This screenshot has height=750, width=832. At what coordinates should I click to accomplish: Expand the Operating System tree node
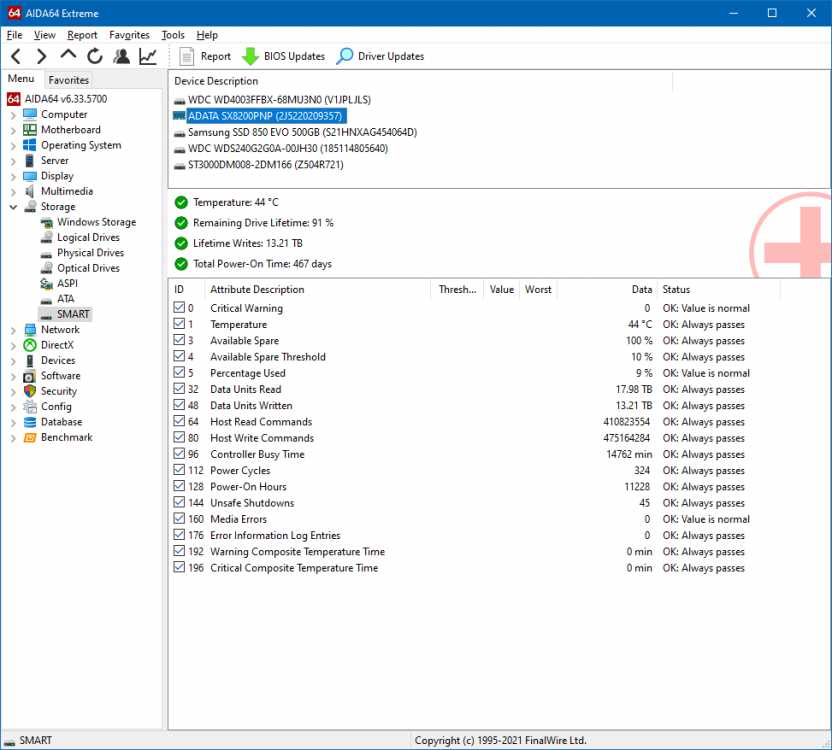[x=13, y=146]
